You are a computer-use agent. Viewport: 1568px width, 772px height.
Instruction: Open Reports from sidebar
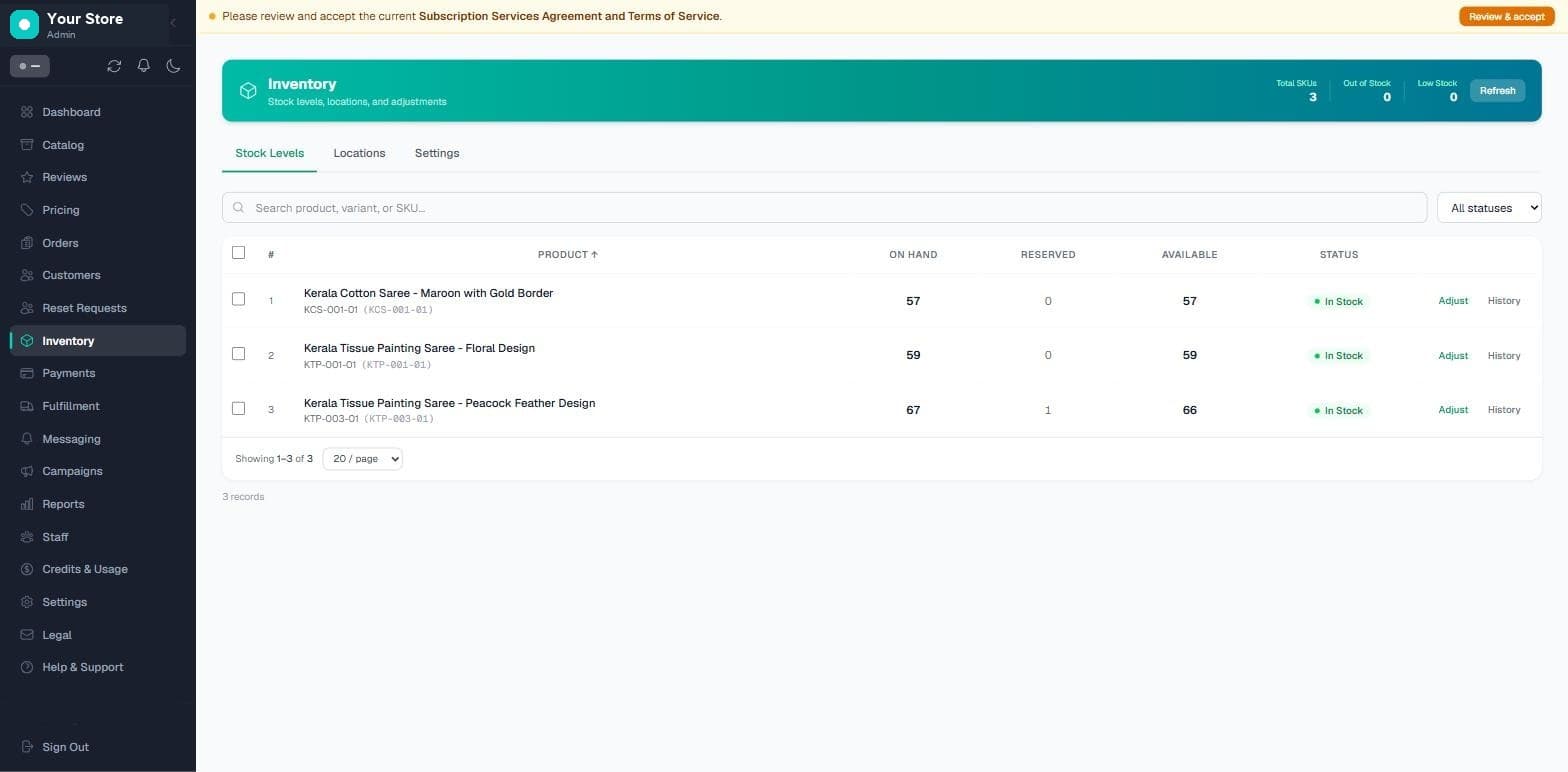(x=97, y=504)
